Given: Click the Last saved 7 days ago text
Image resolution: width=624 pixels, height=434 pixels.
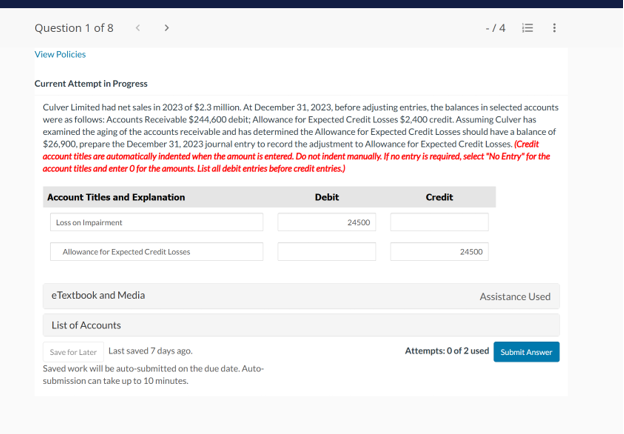Looking at the screenshot, I should click(x=150, y=351).
